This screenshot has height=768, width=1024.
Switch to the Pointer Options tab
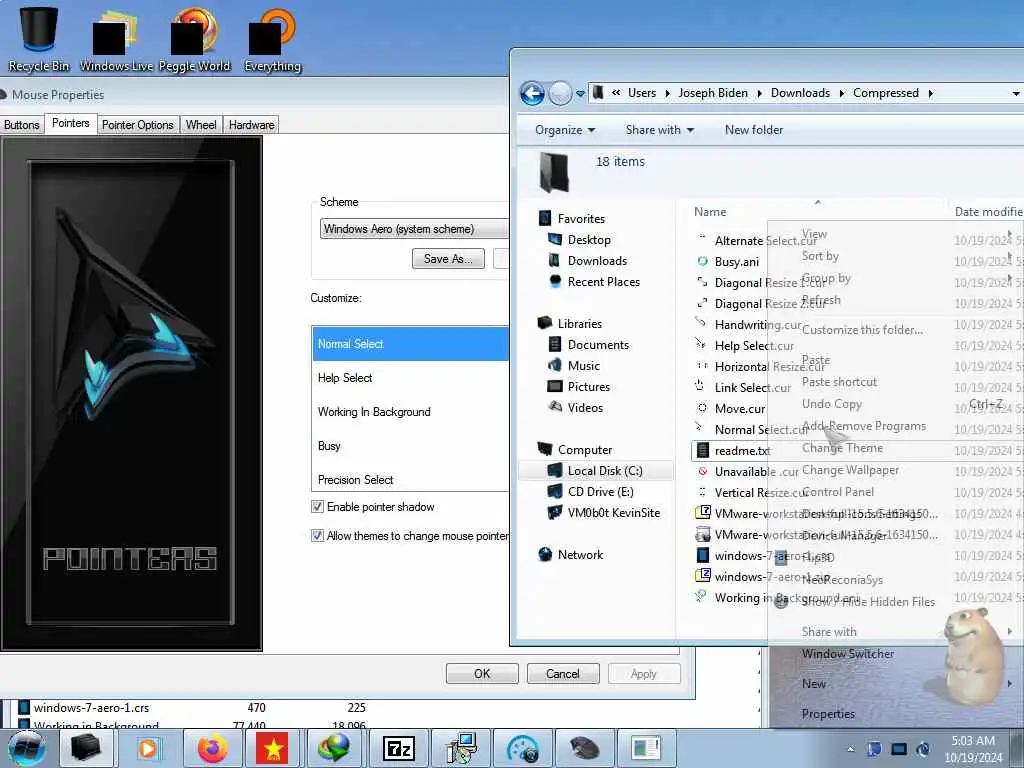coord(138,125)
